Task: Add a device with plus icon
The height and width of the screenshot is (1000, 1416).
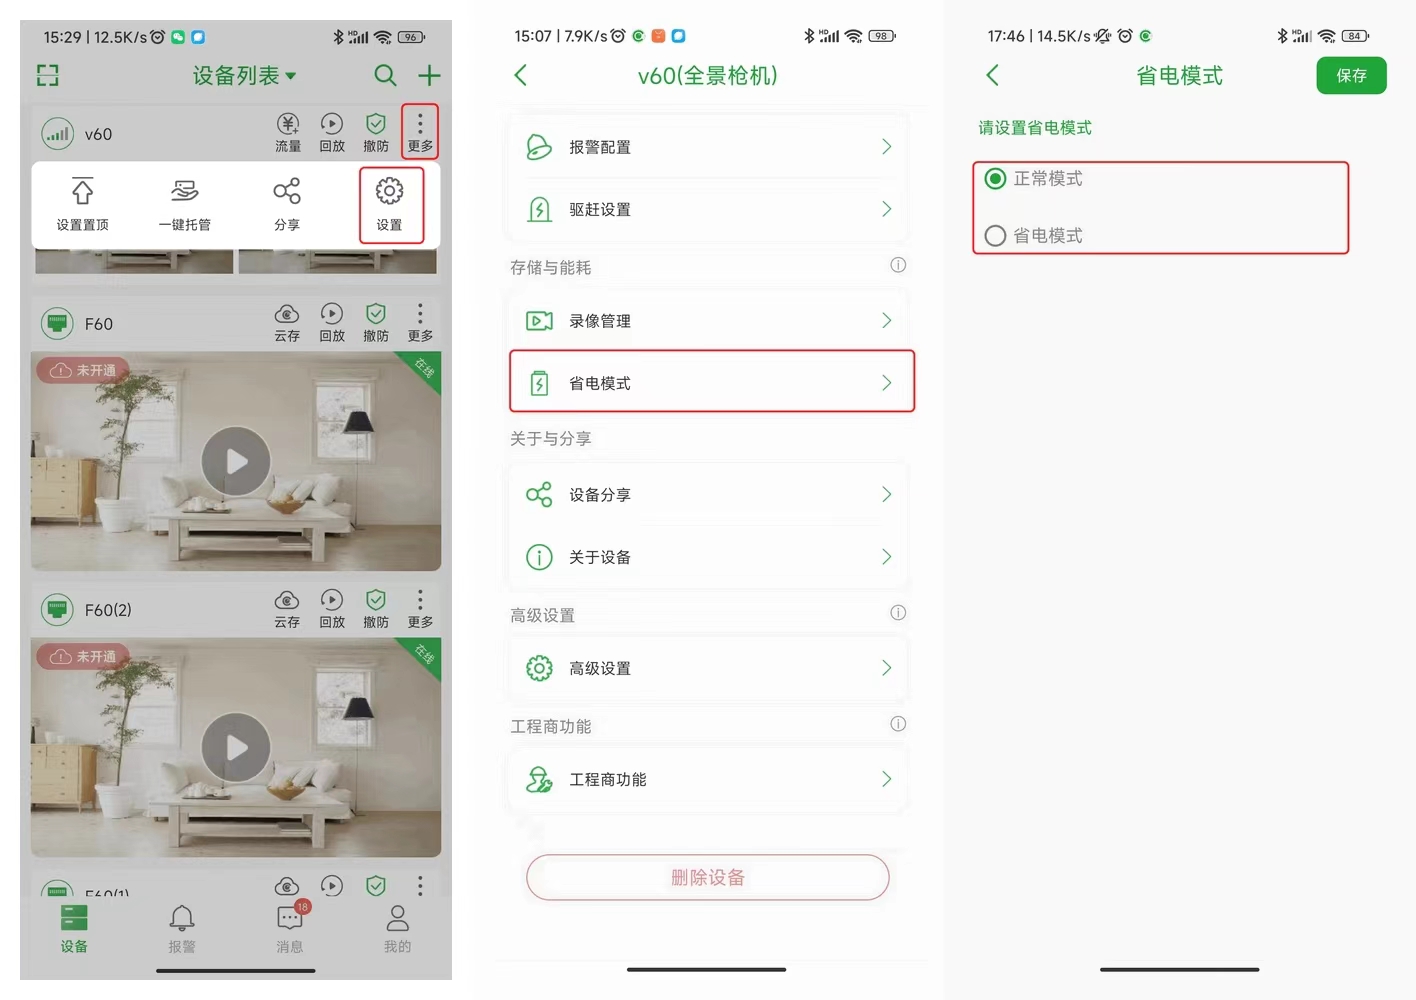Action: click(x=429, y=75)
